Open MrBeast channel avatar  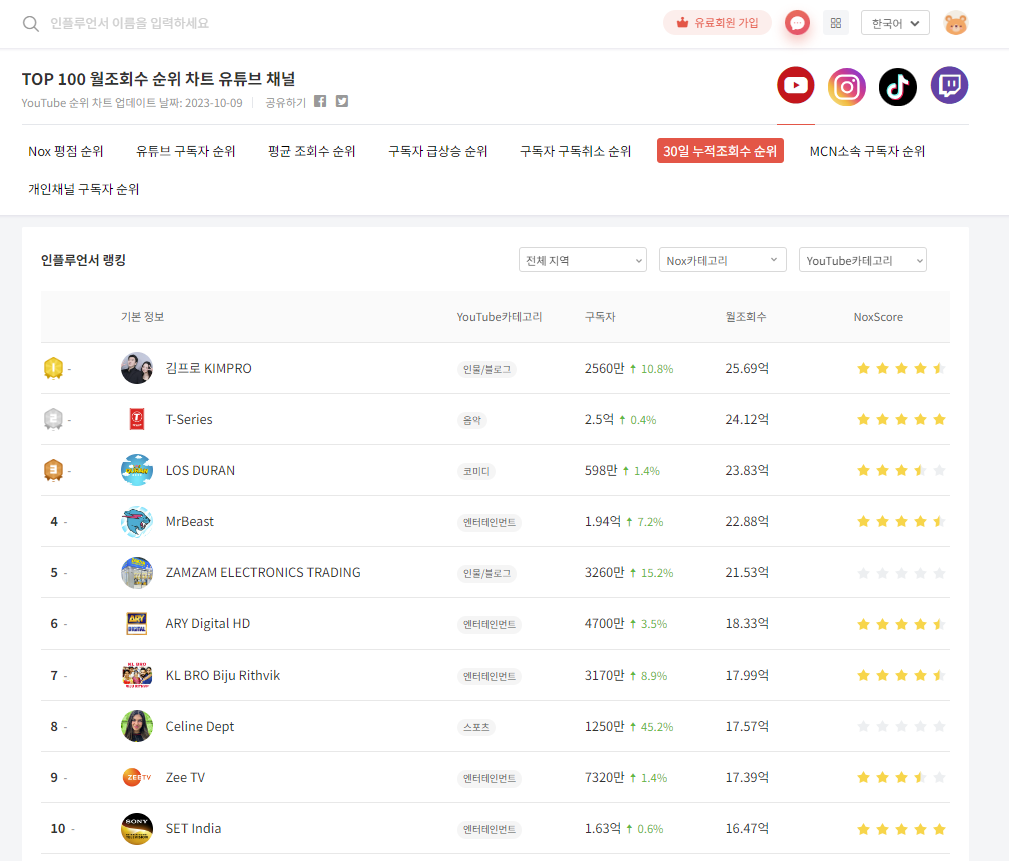[137, 521]
